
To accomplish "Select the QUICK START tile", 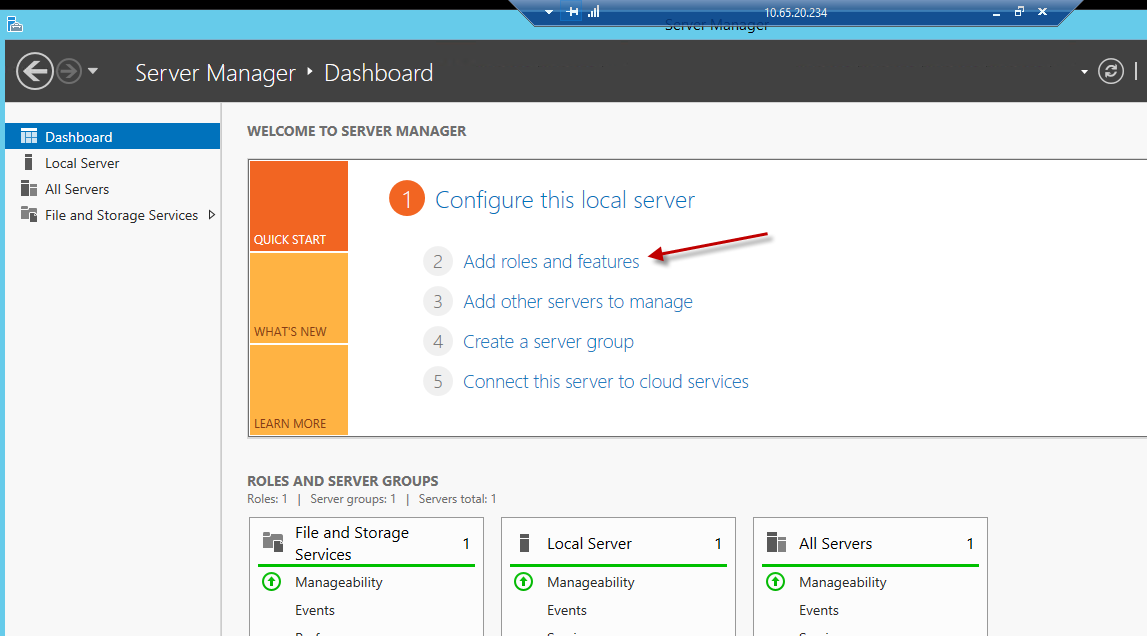I will (298, 206).
